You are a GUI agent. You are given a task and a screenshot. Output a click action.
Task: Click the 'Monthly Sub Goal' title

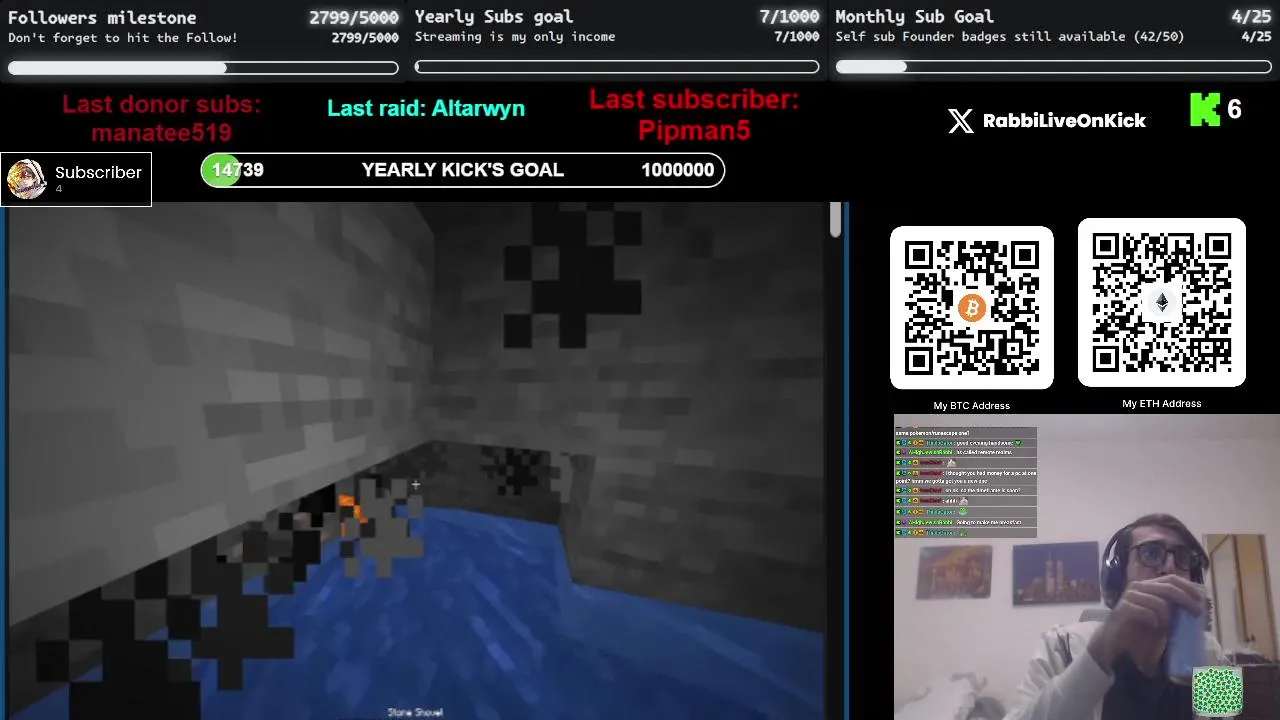pos(914,17)
